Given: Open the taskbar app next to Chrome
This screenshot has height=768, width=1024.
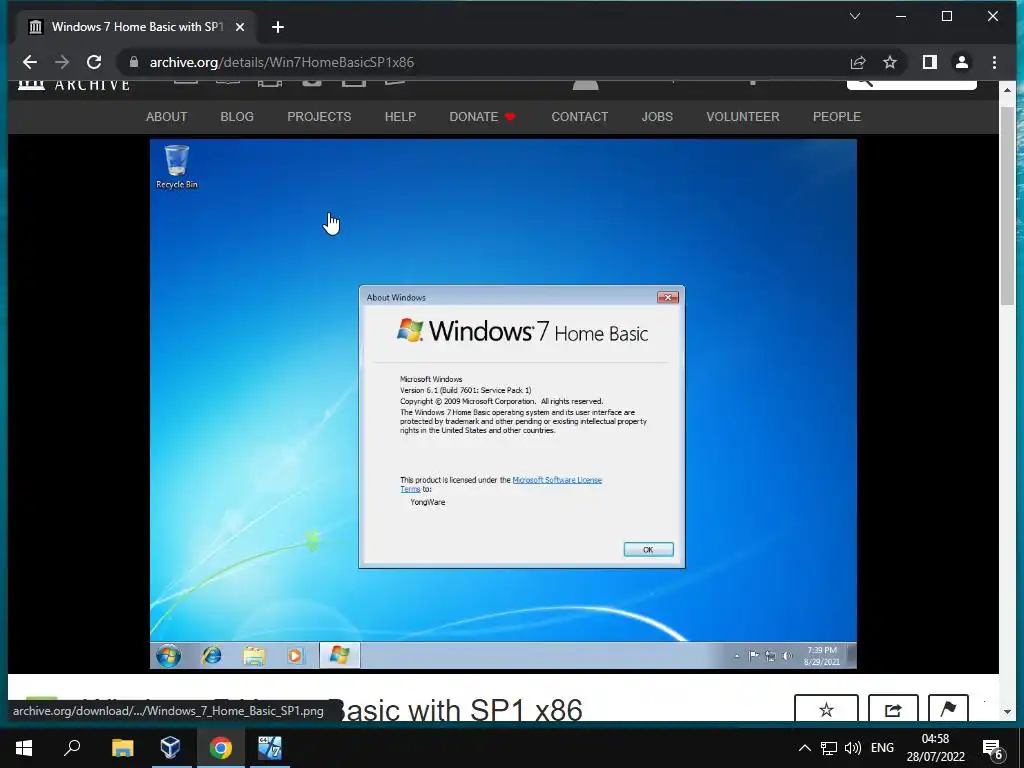Looking at the screenshot, I should [270, 748].
